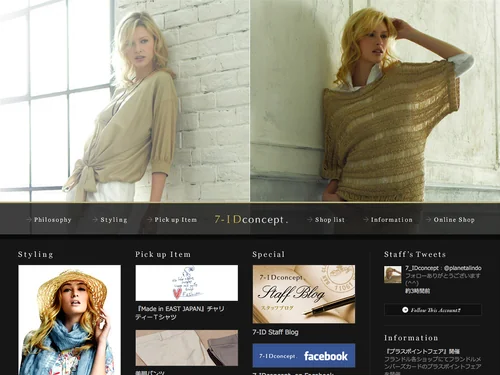Click the arrow icon beside Philosophy
This screenshot has width=500, height=375.
(x=29, y=219)
